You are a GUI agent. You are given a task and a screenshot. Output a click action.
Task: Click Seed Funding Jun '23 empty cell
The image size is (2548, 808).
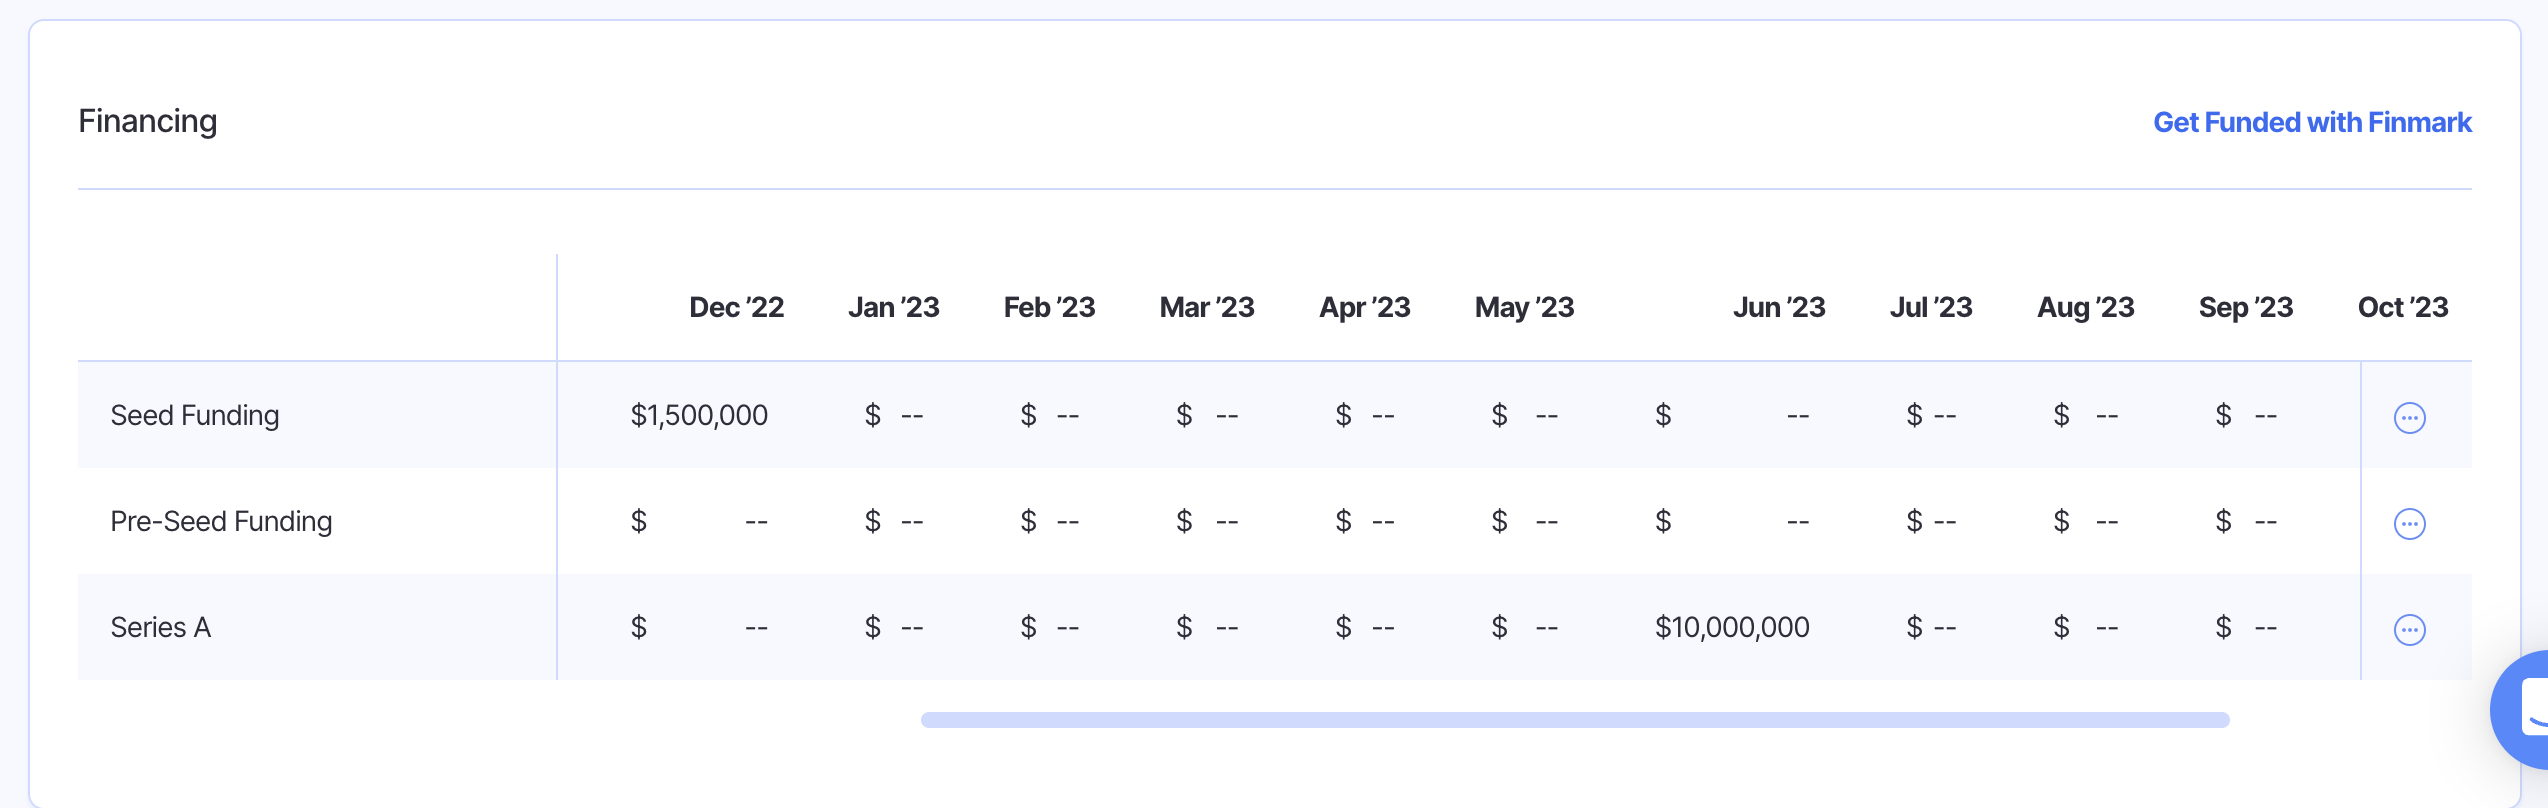click(x=1731, y=415)
